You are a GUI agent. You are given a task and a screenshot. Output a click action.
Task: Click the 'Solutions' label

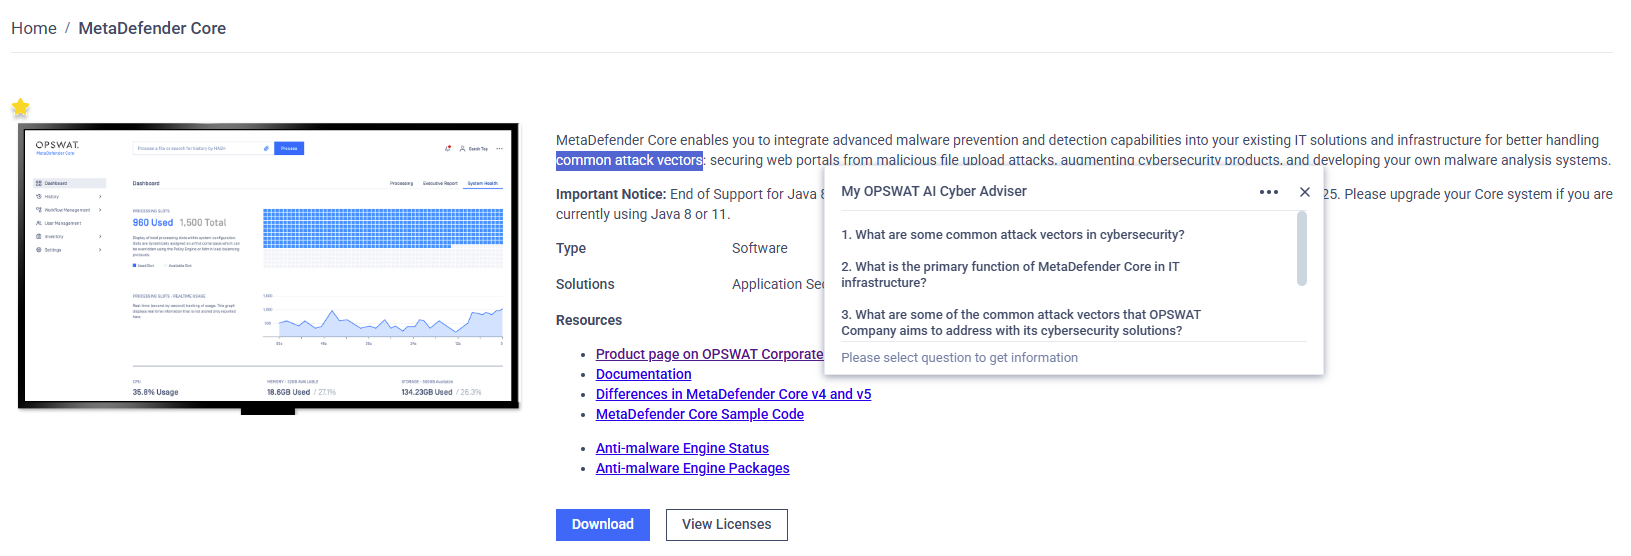[585, 284]
